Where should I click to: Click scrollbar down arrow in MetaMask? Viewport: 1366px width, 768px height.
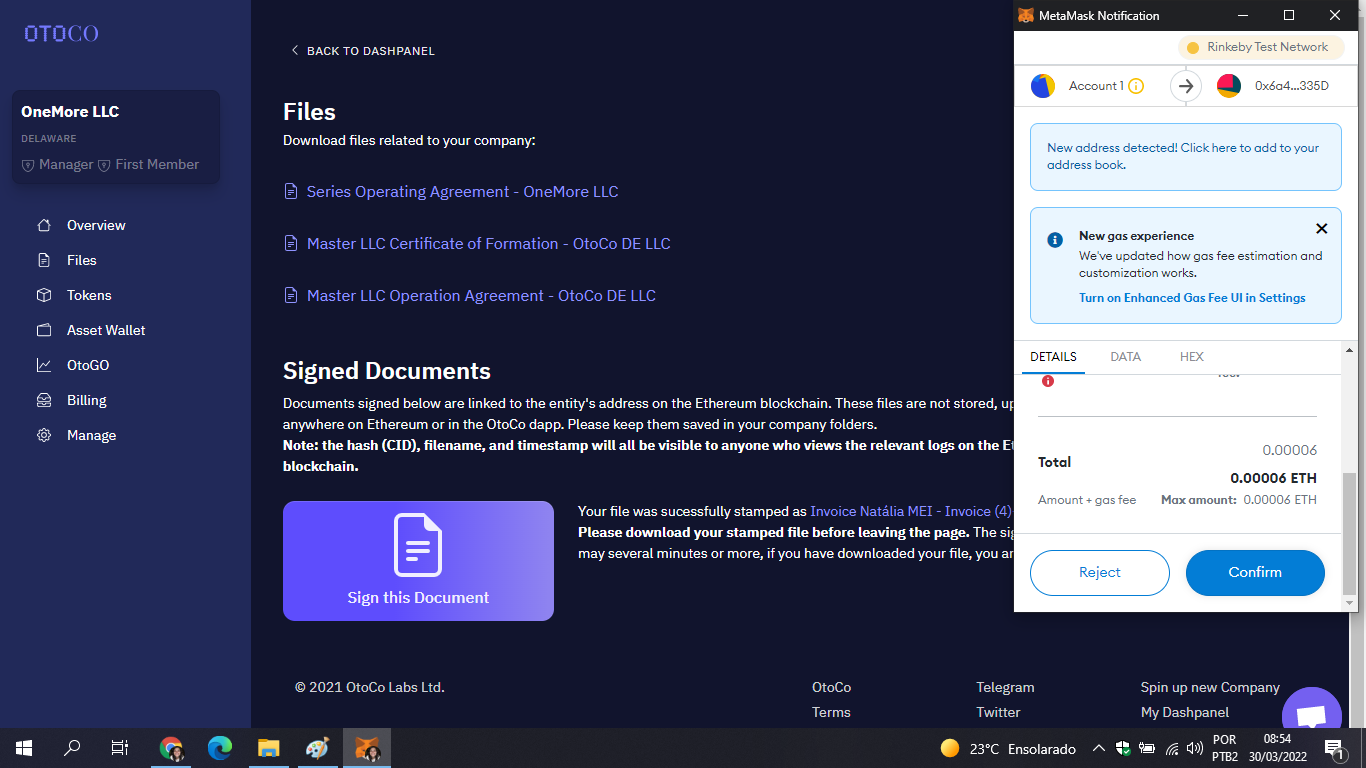pyautogui.click(x=1350, y=603)
